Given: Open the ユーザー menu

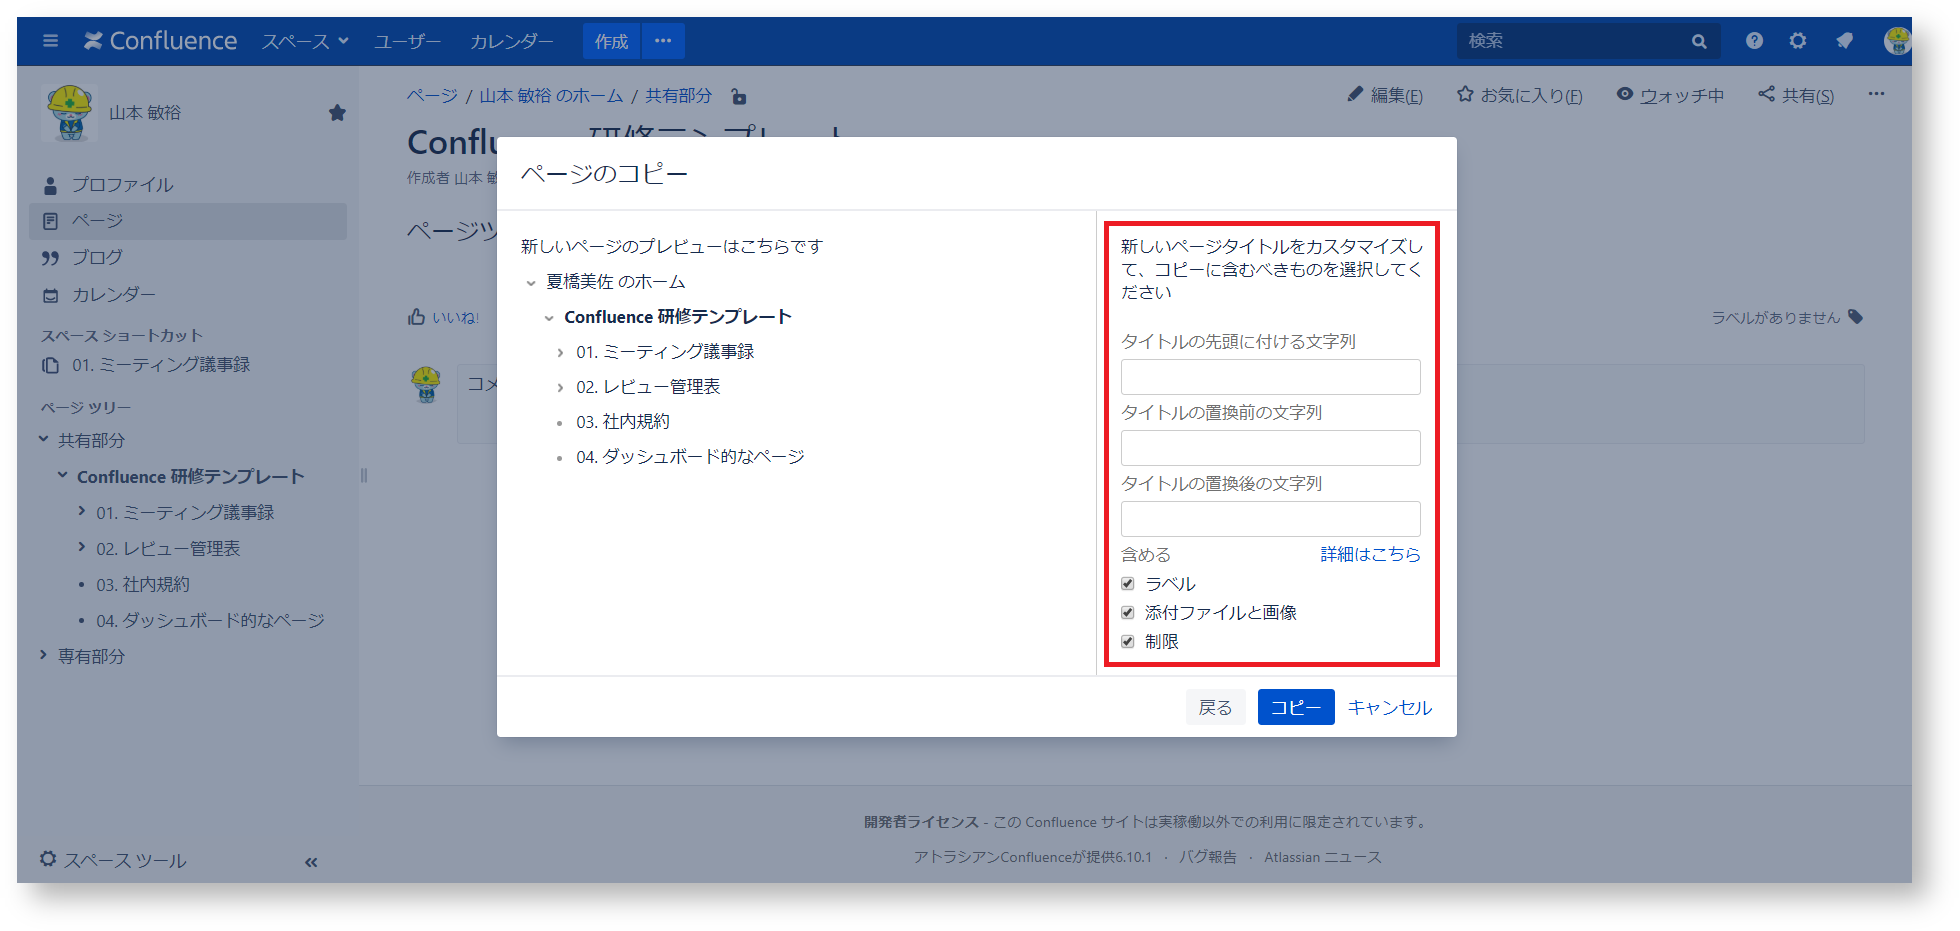Looking at the screenshot, I should [408, 41].
